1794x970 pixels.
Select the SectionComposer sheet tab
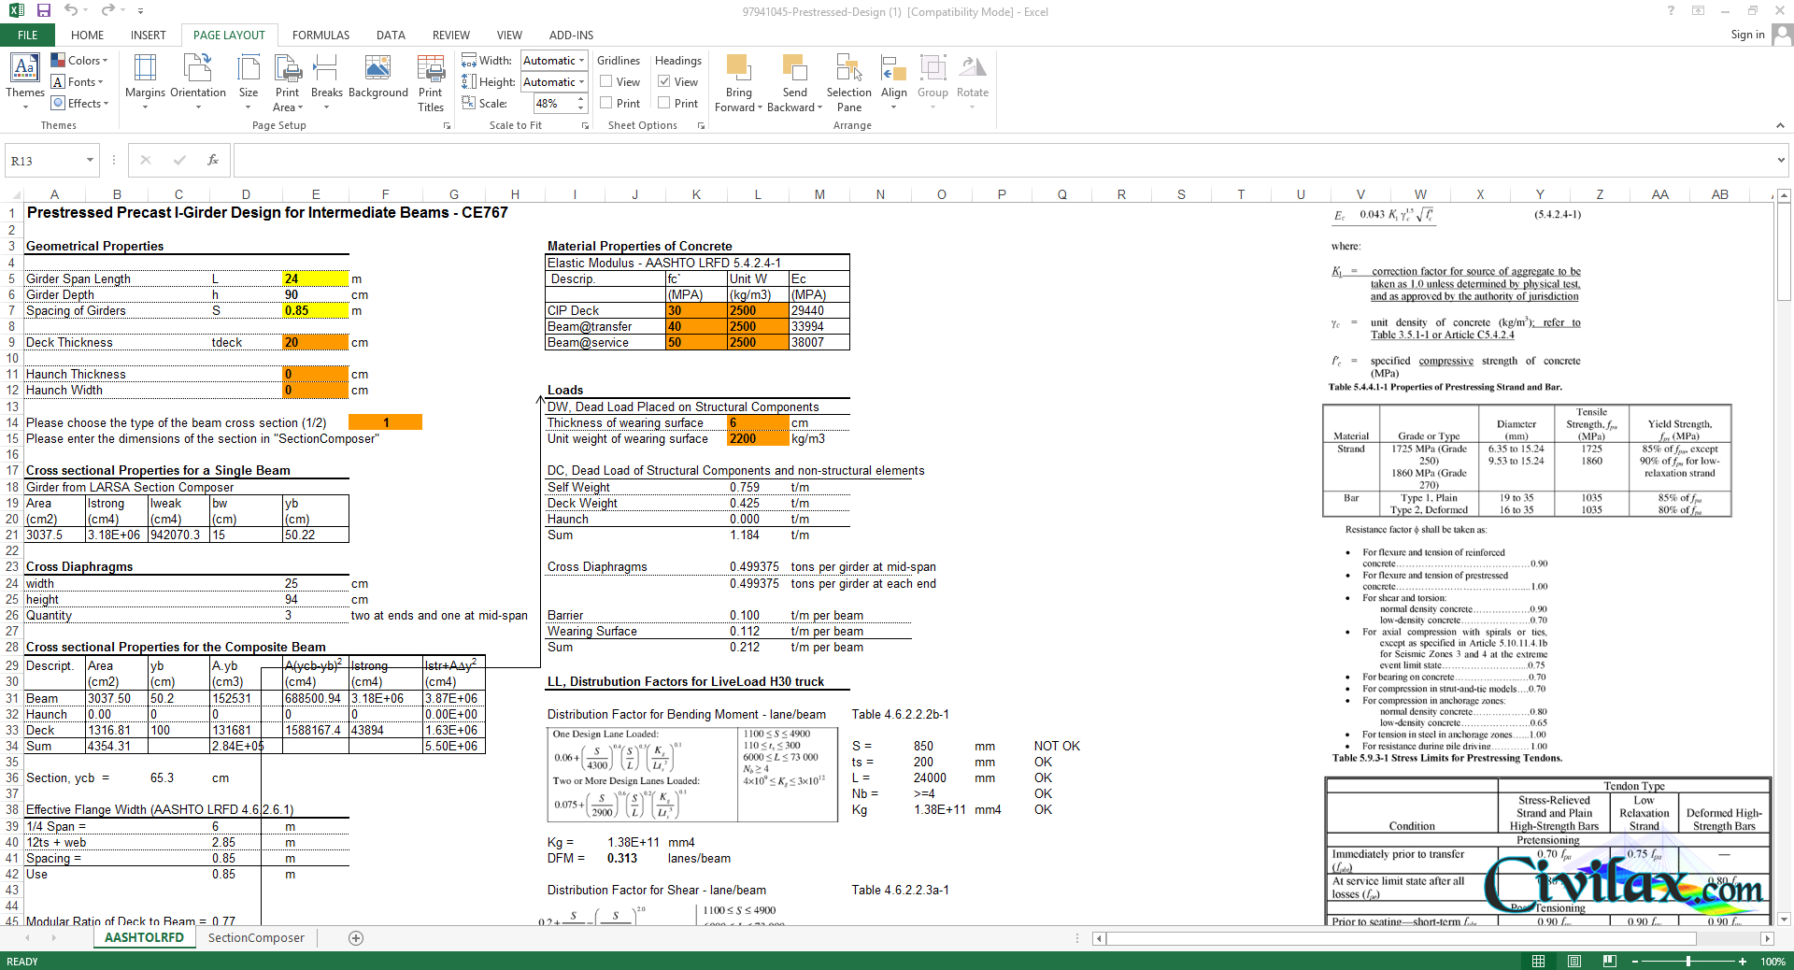click(256, 938)
